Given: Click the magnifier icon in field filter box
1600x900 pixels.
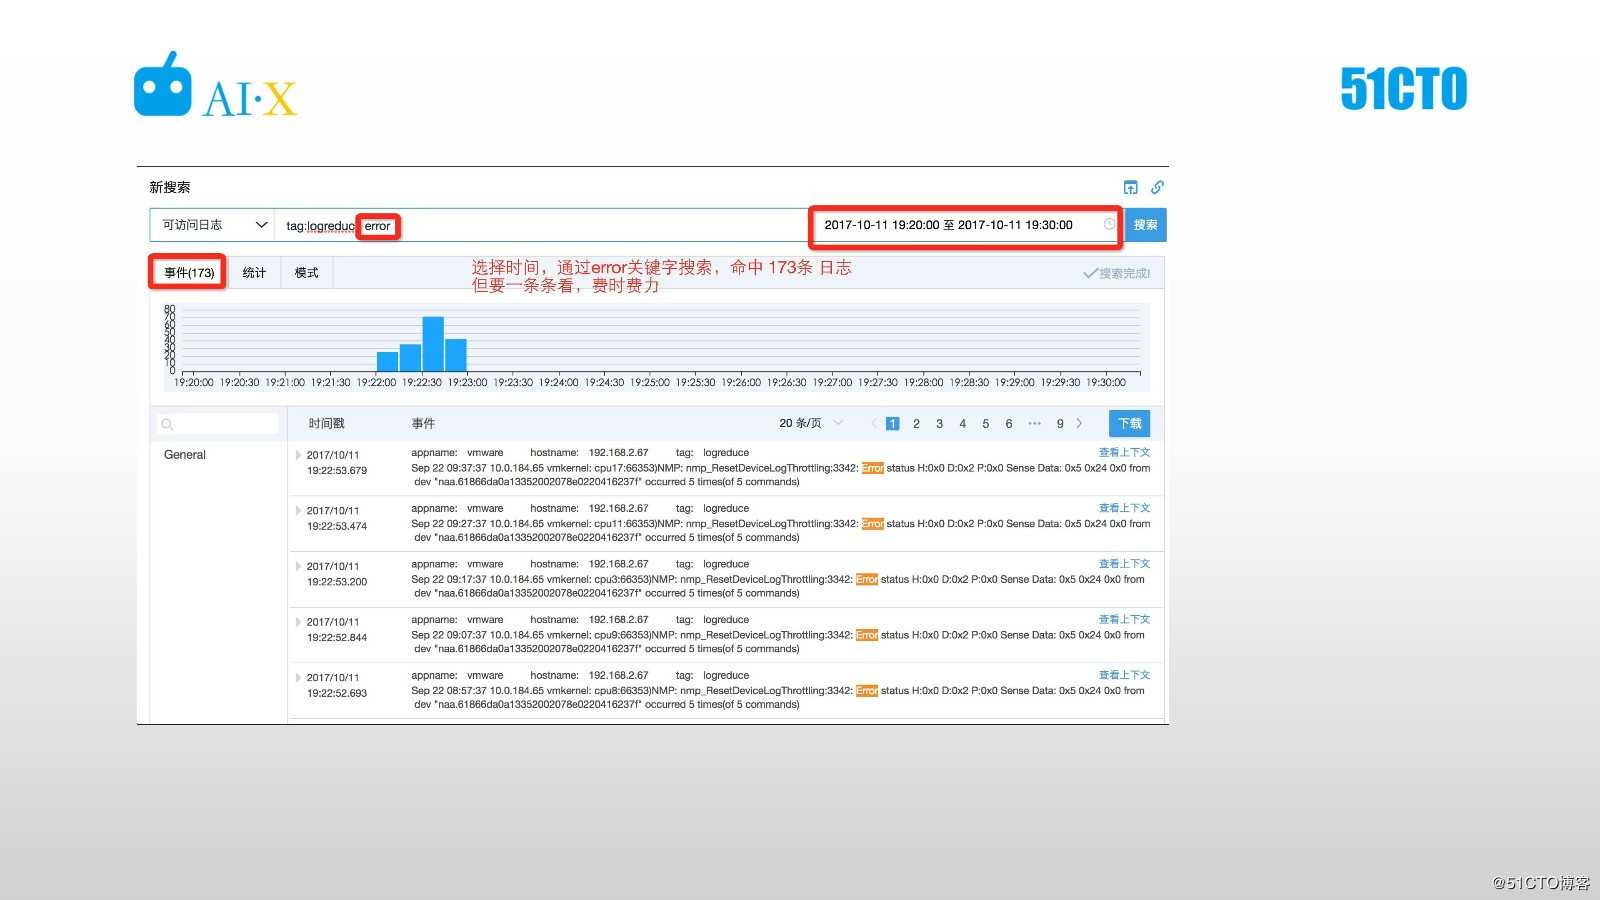Looking at the screenshot, I should [167, 424].
